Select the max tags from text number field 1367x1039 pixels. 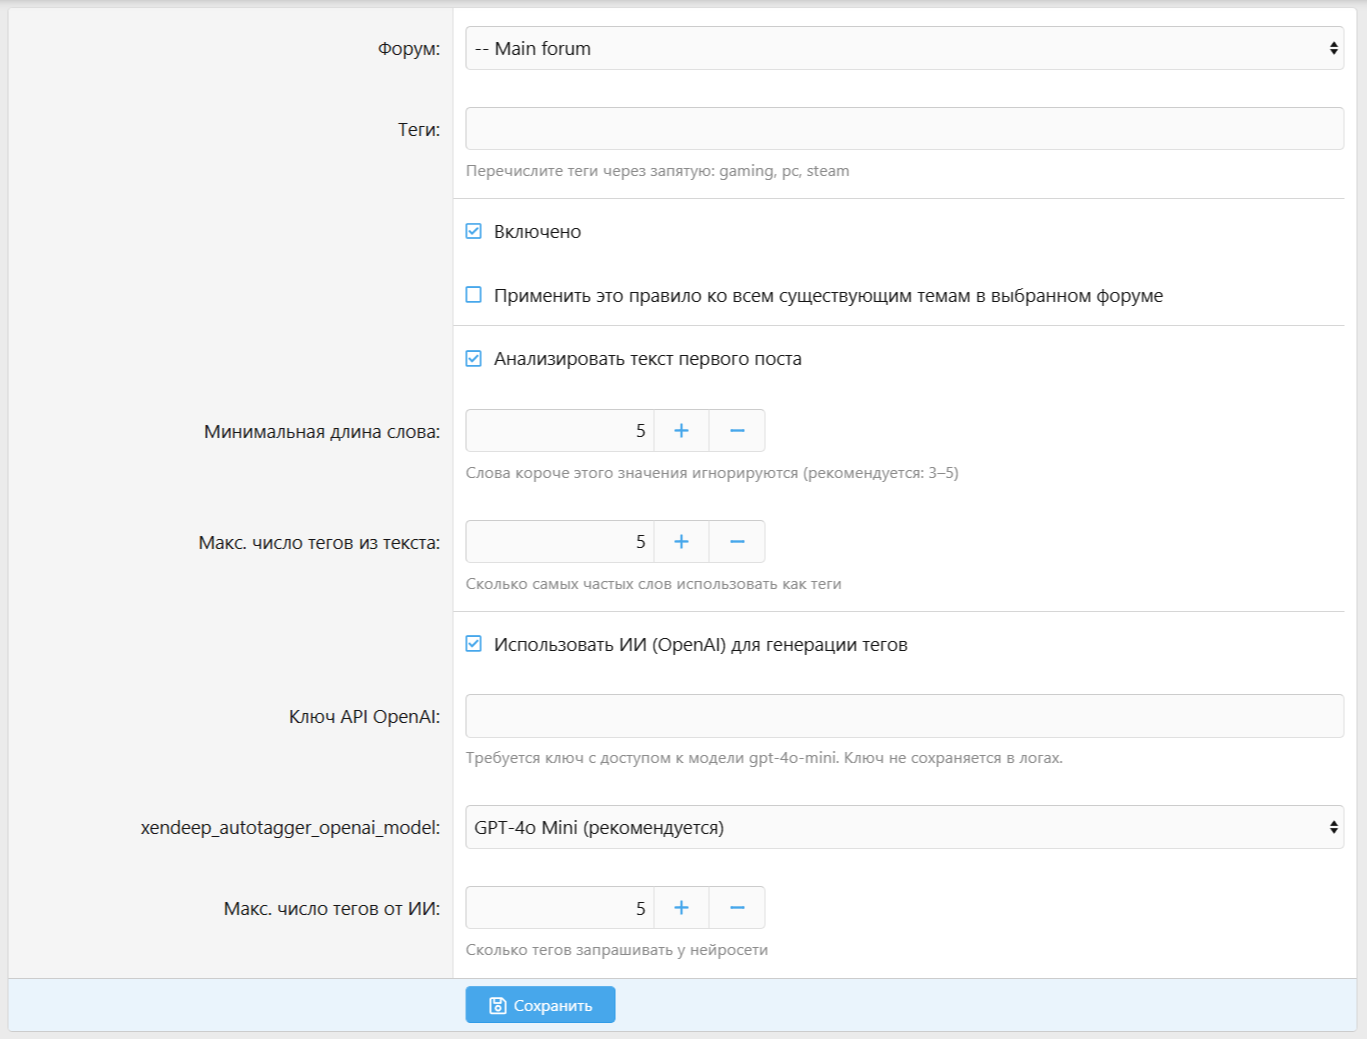pos(559,542)
